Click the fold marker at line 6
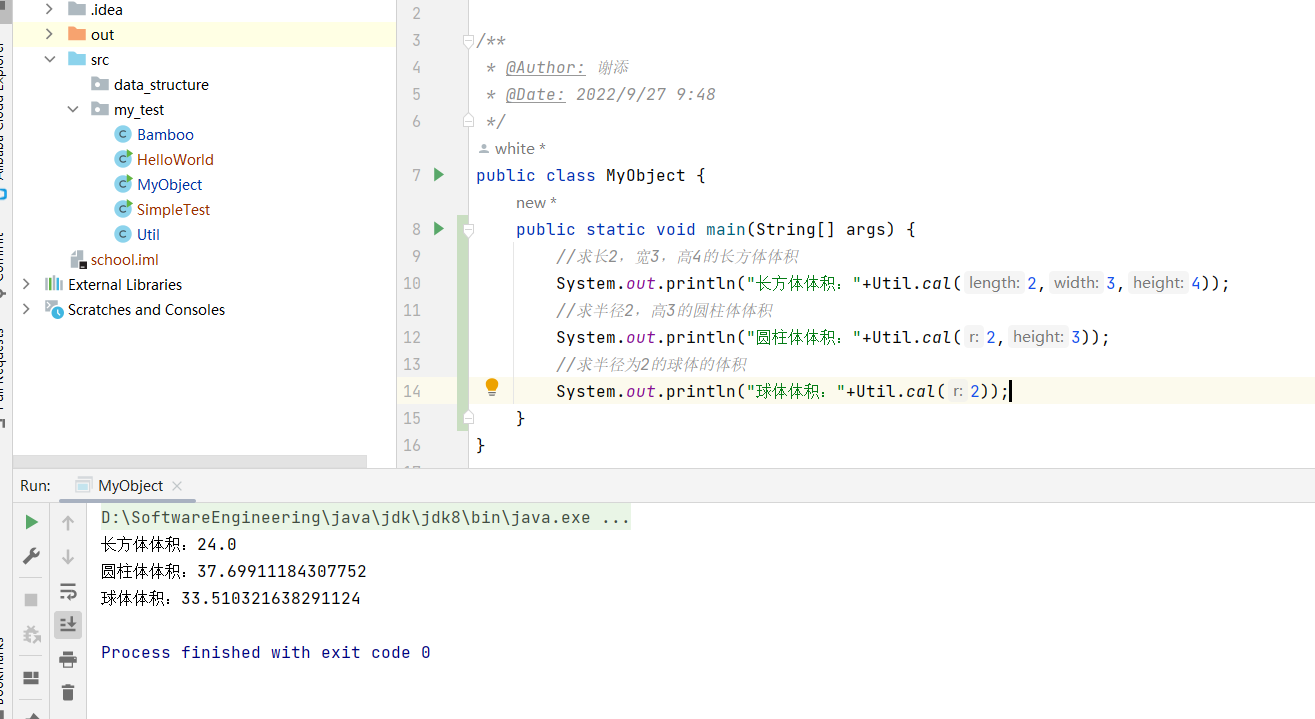The image size is (1315, 719). tap(468, 121)
